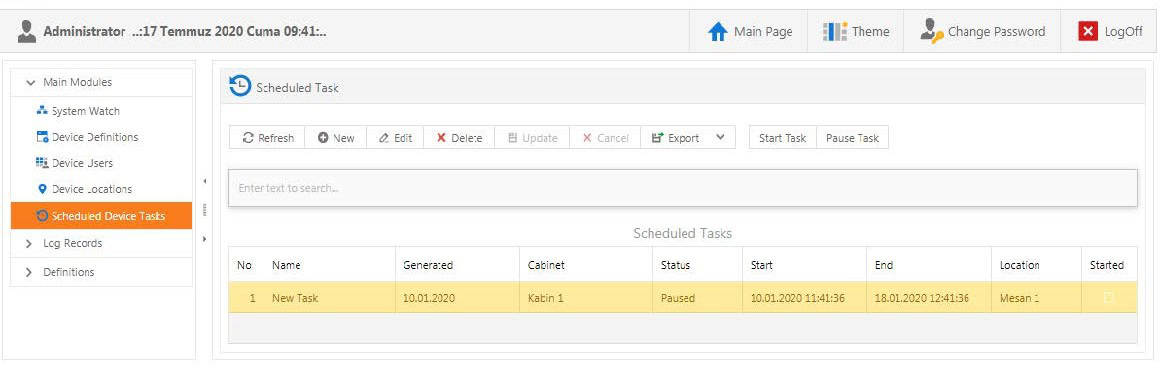Click the Refresh circular arrow icon

pyautogui.click(x=248, y=138)
